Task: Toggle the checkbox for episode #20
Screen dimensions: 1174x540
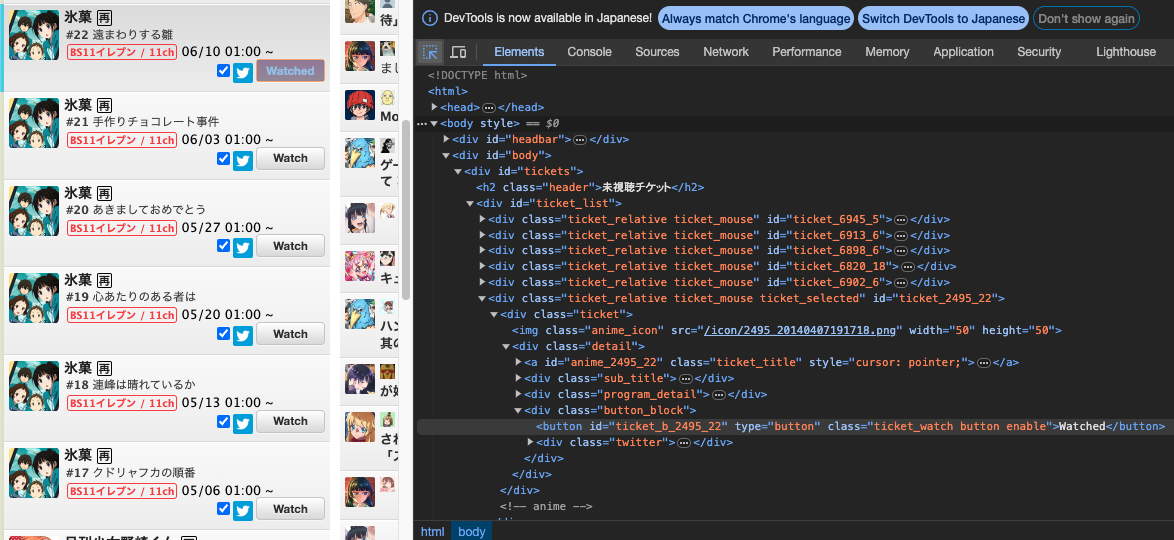Action: point(223,246)
